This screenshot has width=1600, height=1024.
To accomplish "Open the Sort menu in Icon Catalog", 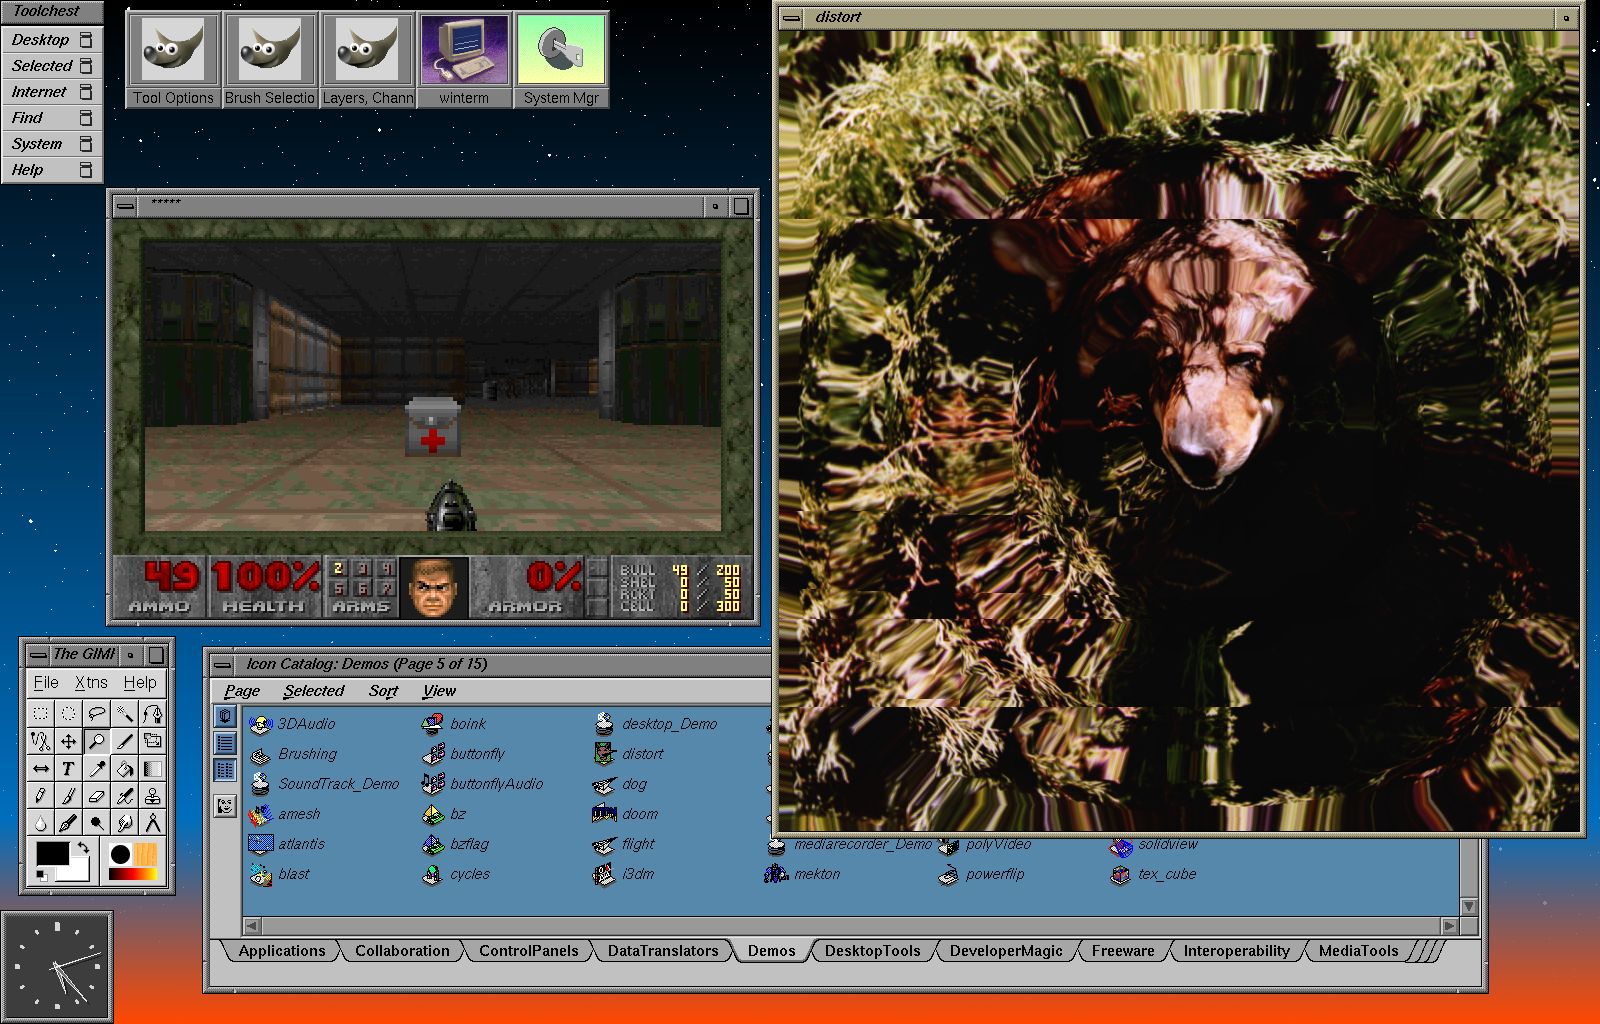I will (x=383, y=691).
